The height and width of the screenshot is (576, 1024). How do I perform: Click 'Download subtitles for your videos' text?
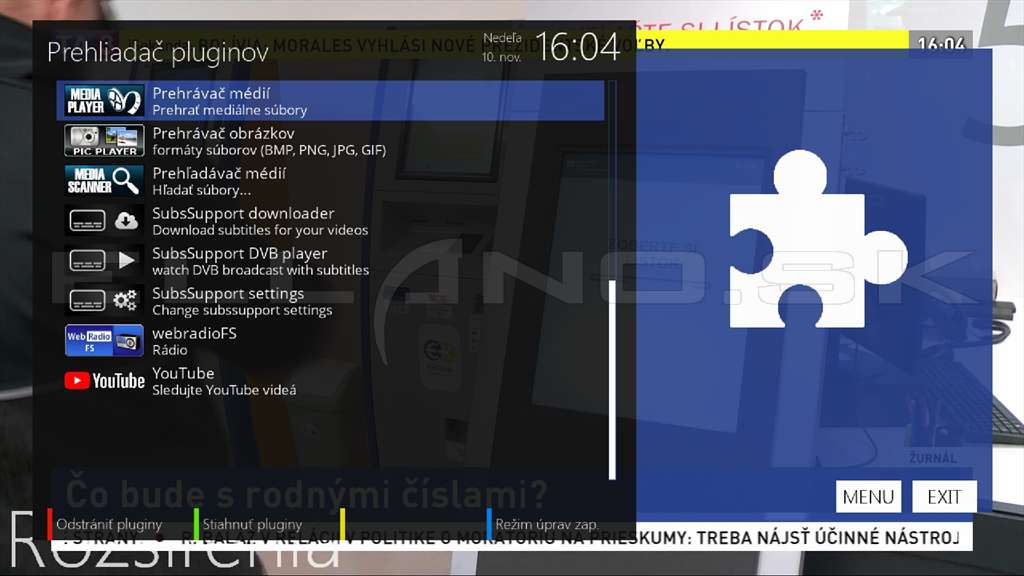coord(260,230)
